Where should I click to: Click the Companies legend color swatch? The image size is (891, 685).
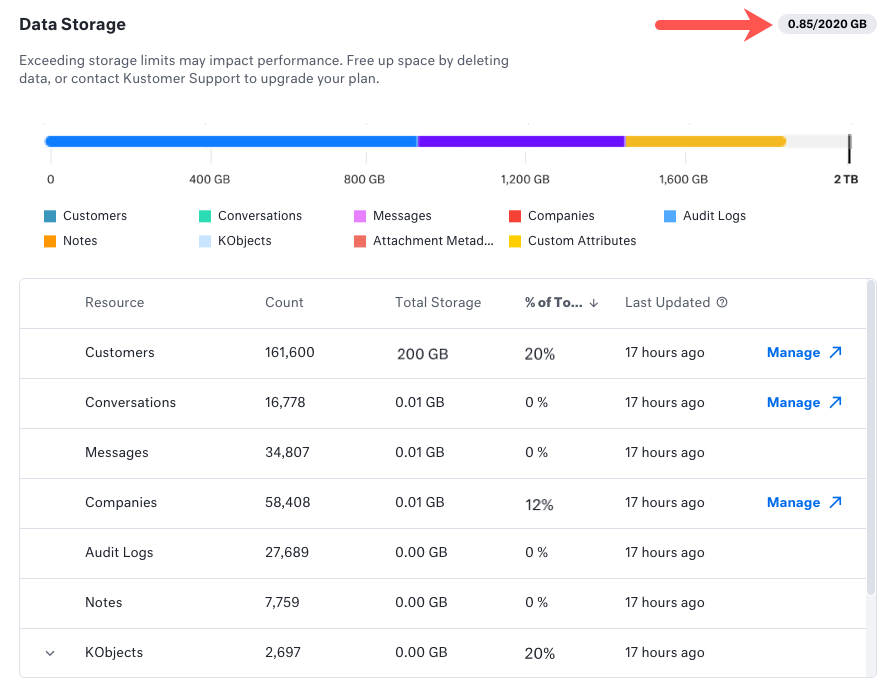click(515, 216)
